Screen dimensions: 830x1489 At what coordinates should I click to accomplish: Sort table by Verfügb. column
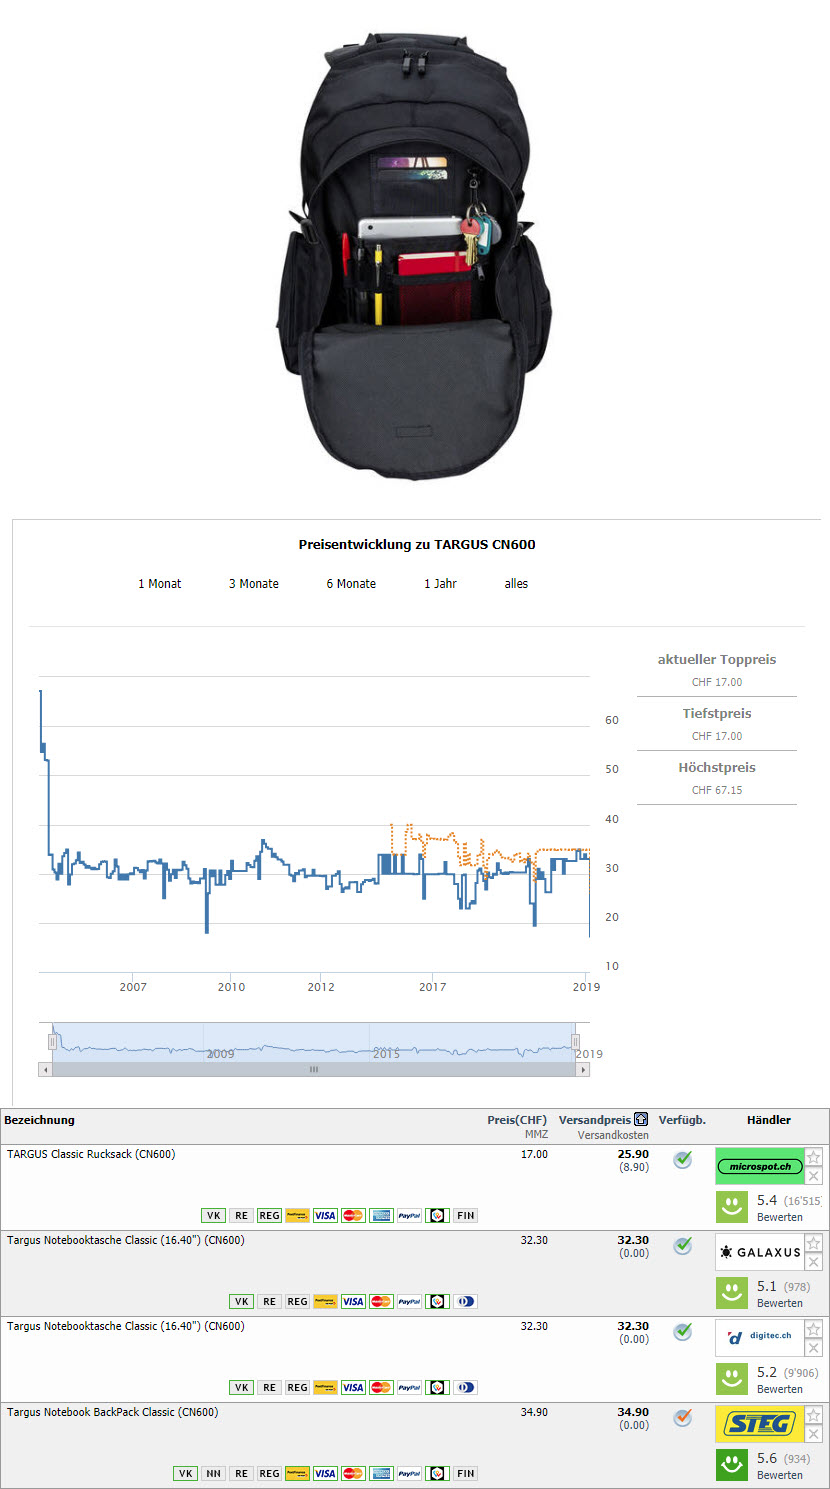click(x=682, y=1120)
